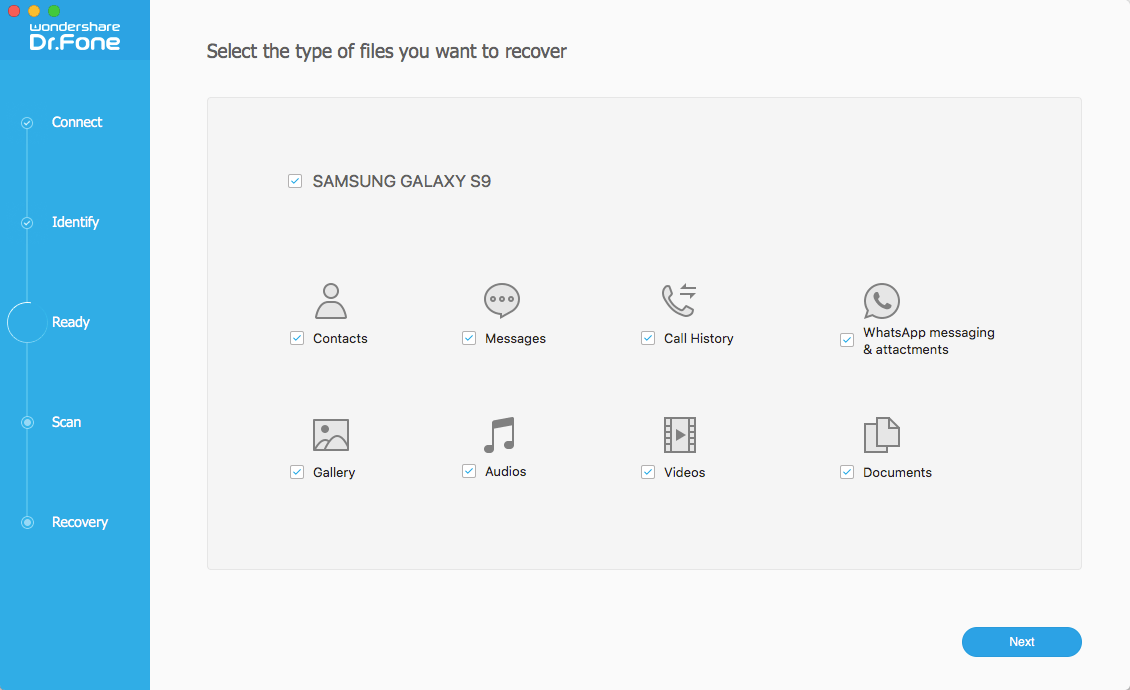Uncheck the Contacts checkbox
Image resolution: width=1130 pixels, height=690 pixels.
[x=297, y=338]
